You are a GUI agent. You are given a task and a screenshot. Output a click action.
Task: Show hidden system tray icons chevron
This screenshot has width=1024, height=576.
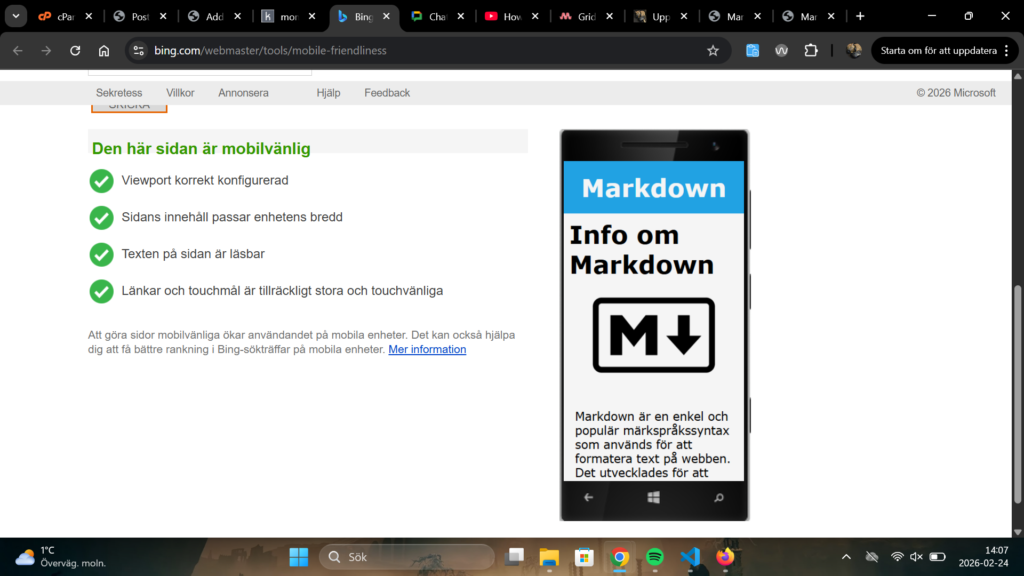coord(846,557)
